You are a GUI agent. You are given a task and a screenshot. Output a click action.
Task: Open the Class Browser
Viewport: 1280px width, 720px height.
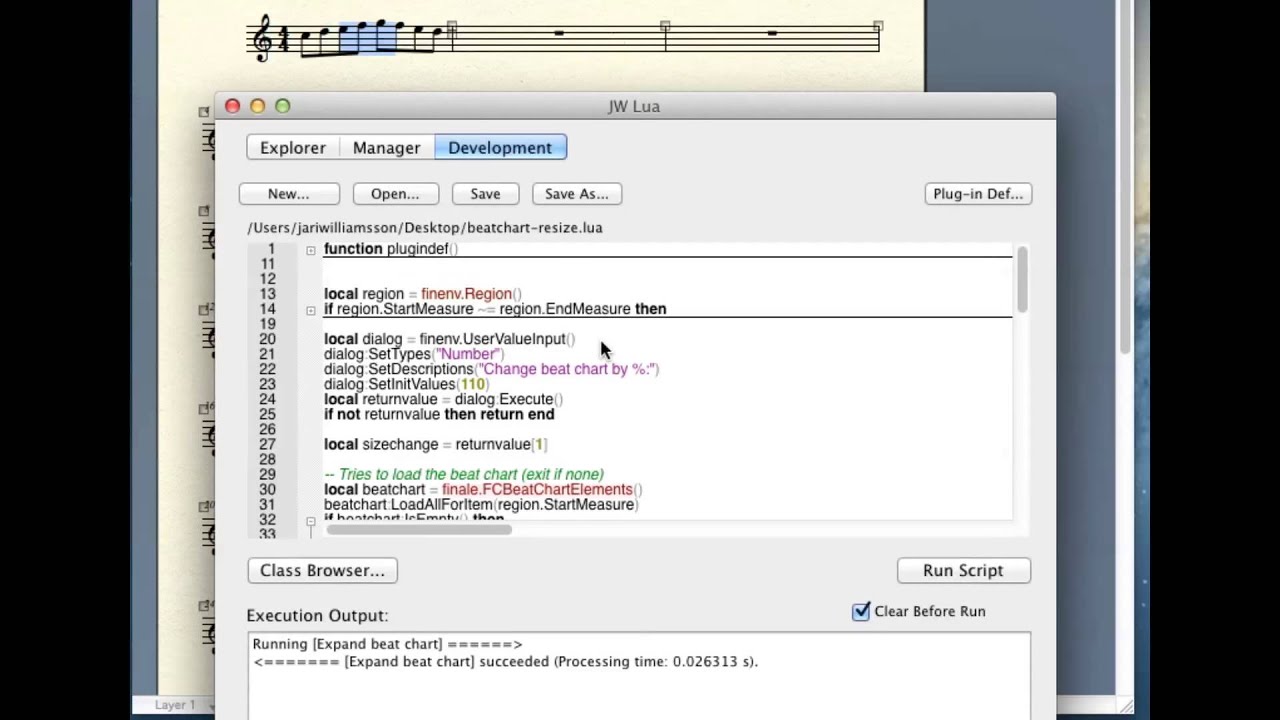coord(322,570)
